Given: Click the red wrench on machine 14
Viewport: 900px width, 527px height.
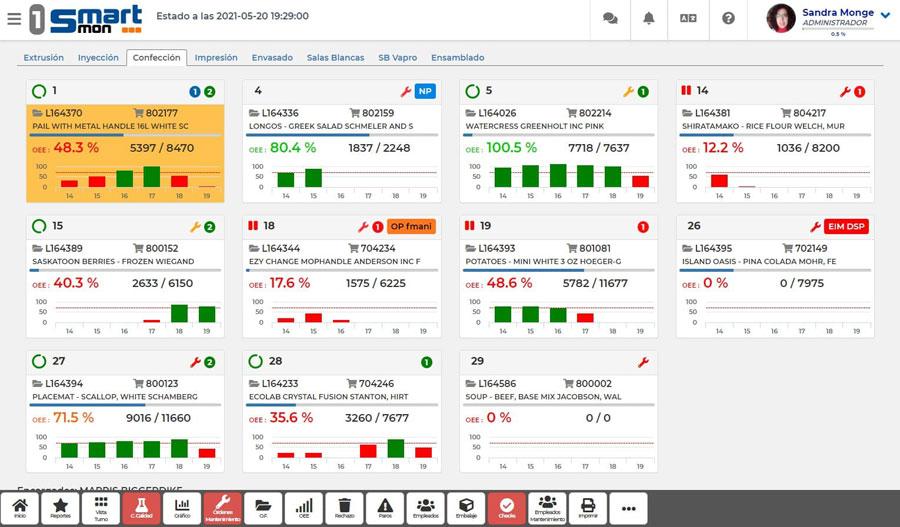Looking at the screenshot, I should (x=845, y=91).
